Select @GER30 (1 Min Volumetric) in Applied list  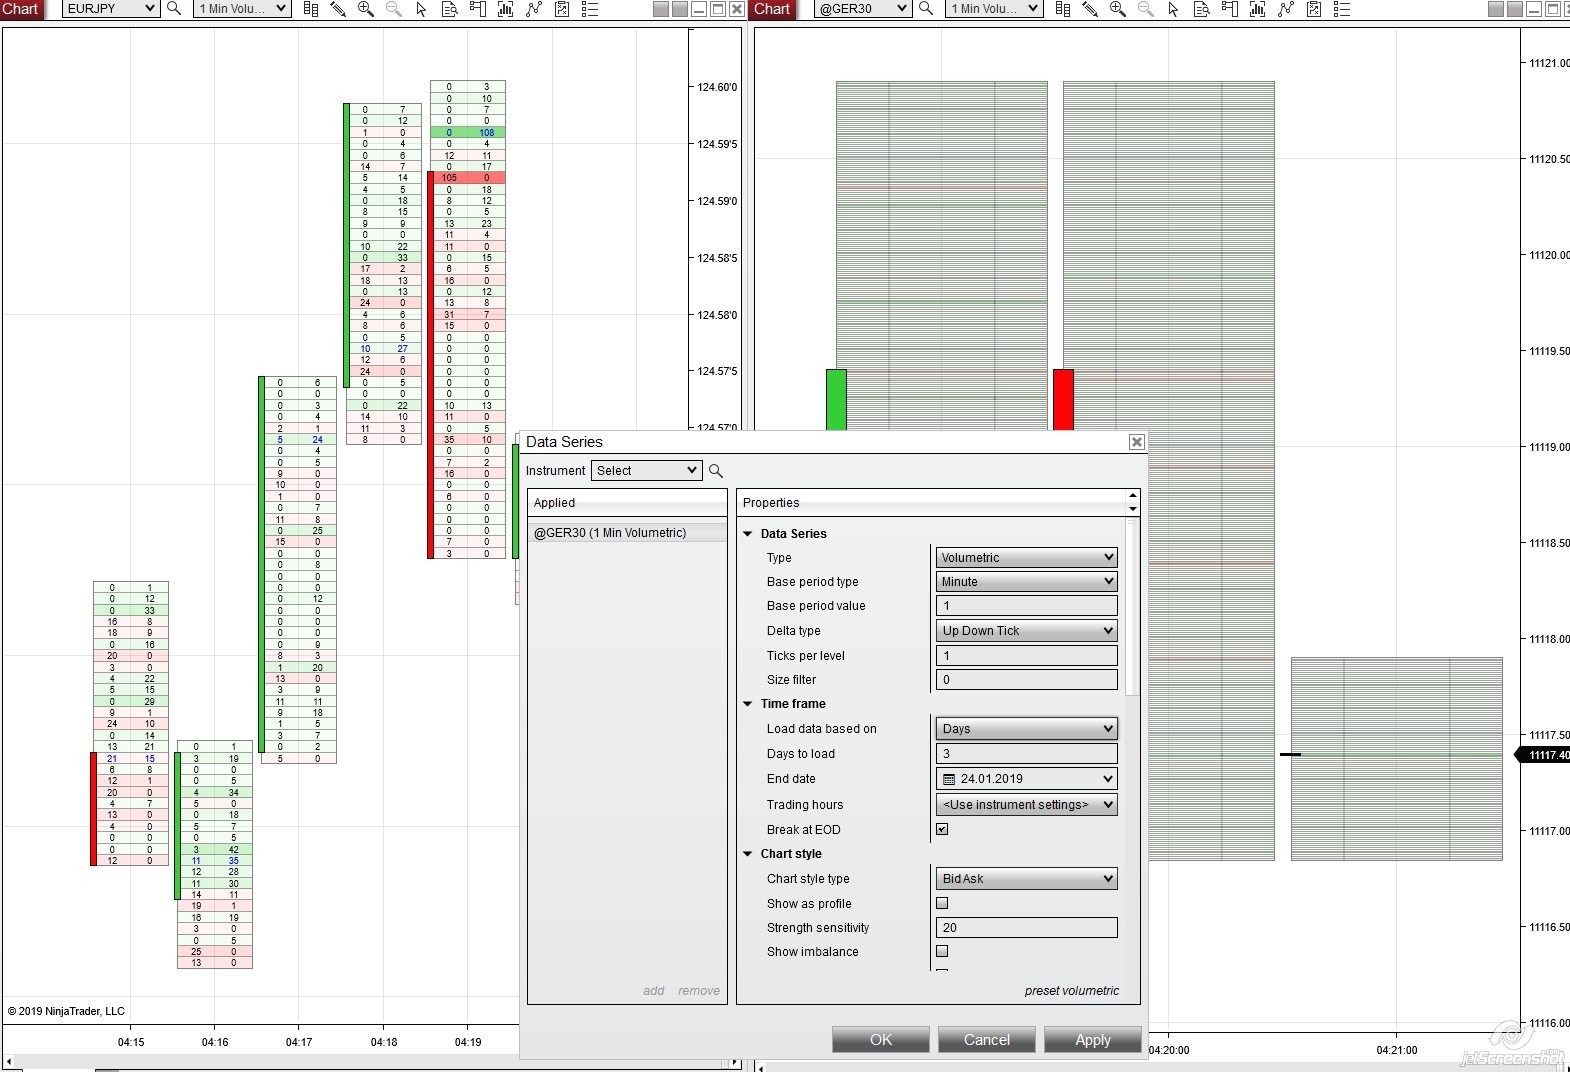(627, 533)
